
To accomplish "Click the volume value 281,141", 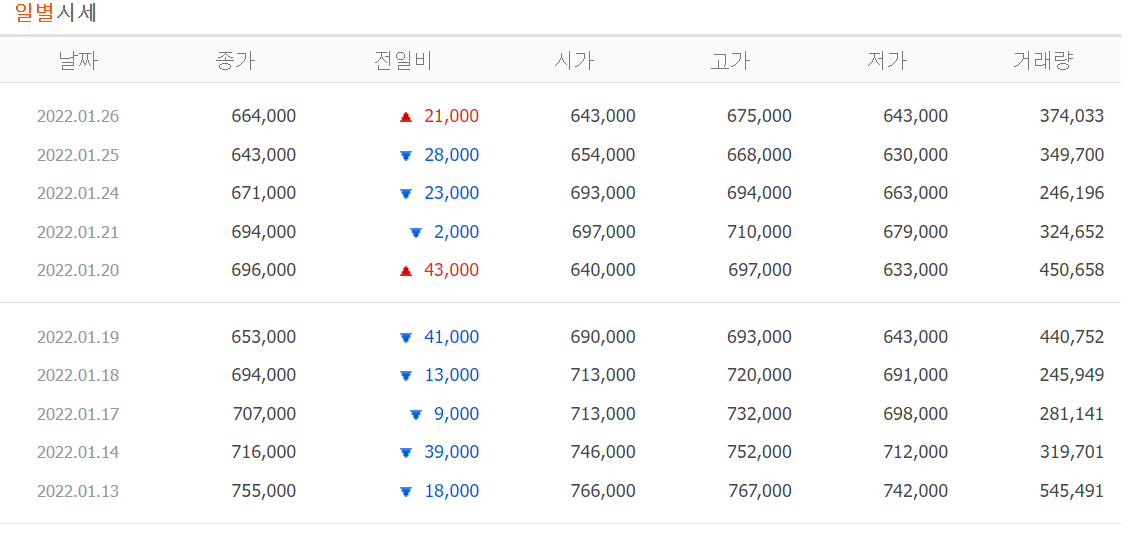I will [1072, 414].
